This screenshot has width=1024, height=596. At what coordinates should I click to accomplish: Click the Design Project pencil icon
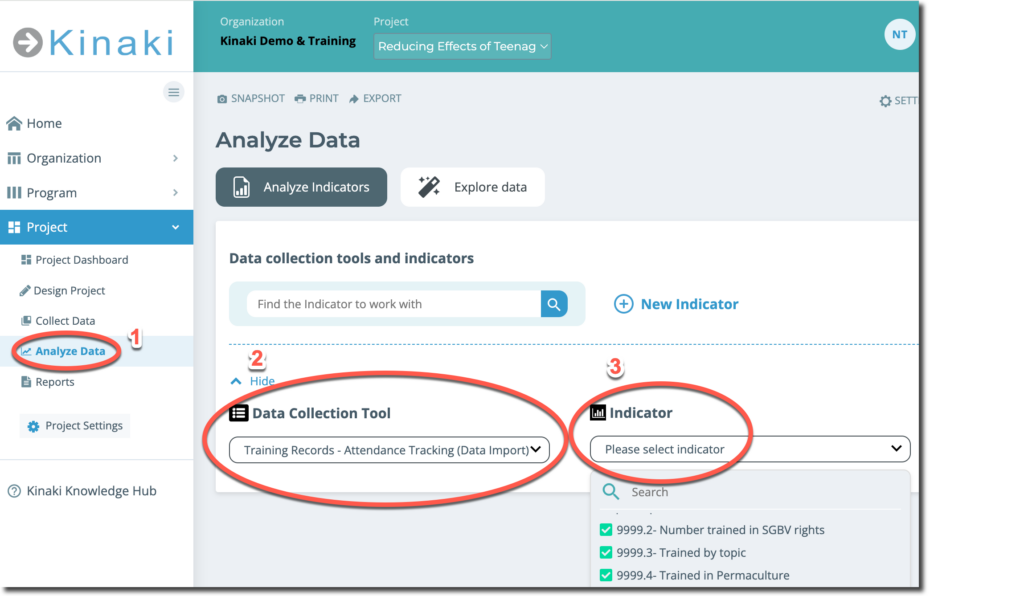click(25, 290)
